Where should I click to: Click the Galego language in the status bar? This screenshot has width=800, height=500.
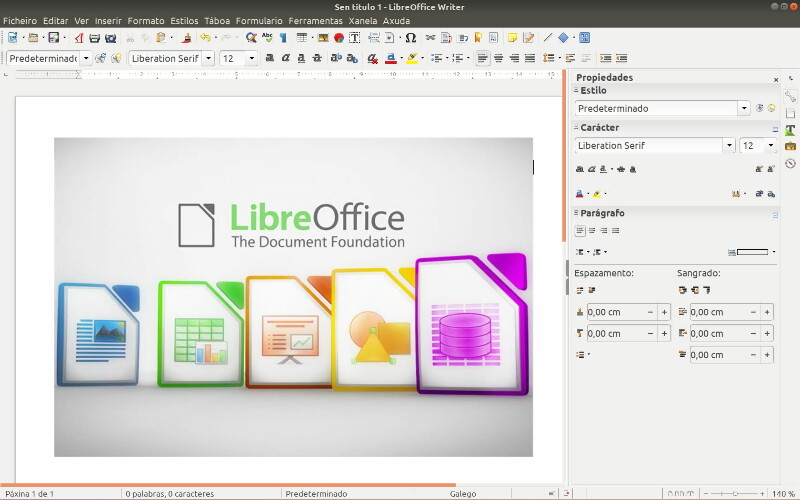point(463,494)
